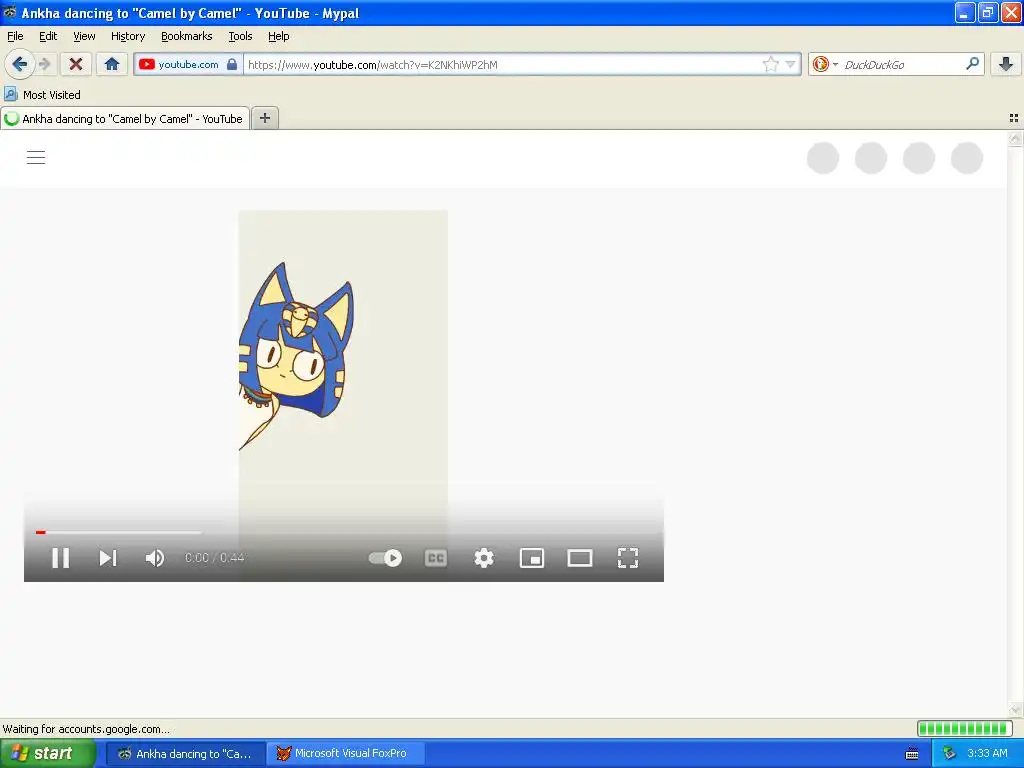
Task: Click the vertical scrollbar up arrow
Action: pos(1015,138)
